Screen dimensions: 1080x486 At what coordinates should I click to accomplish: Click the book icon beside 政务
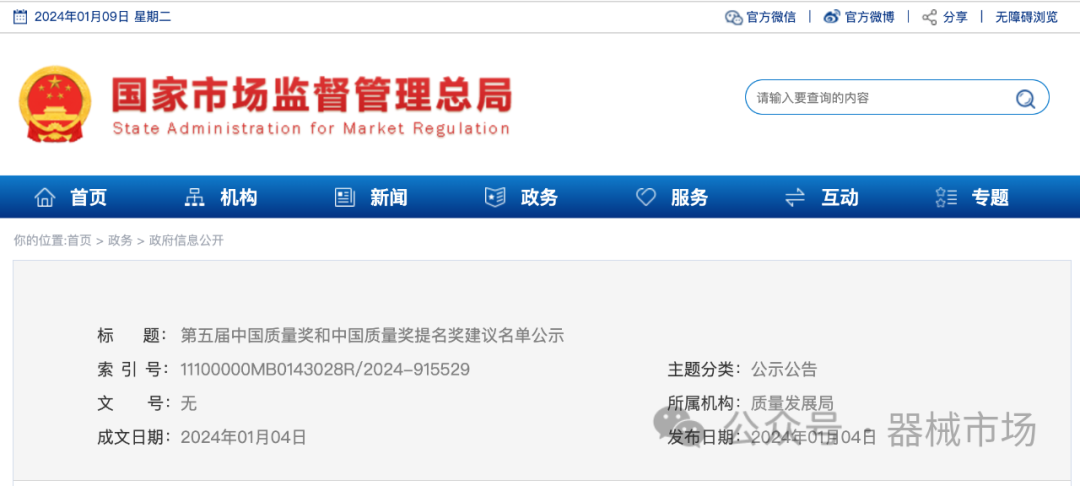coord(495,197)
